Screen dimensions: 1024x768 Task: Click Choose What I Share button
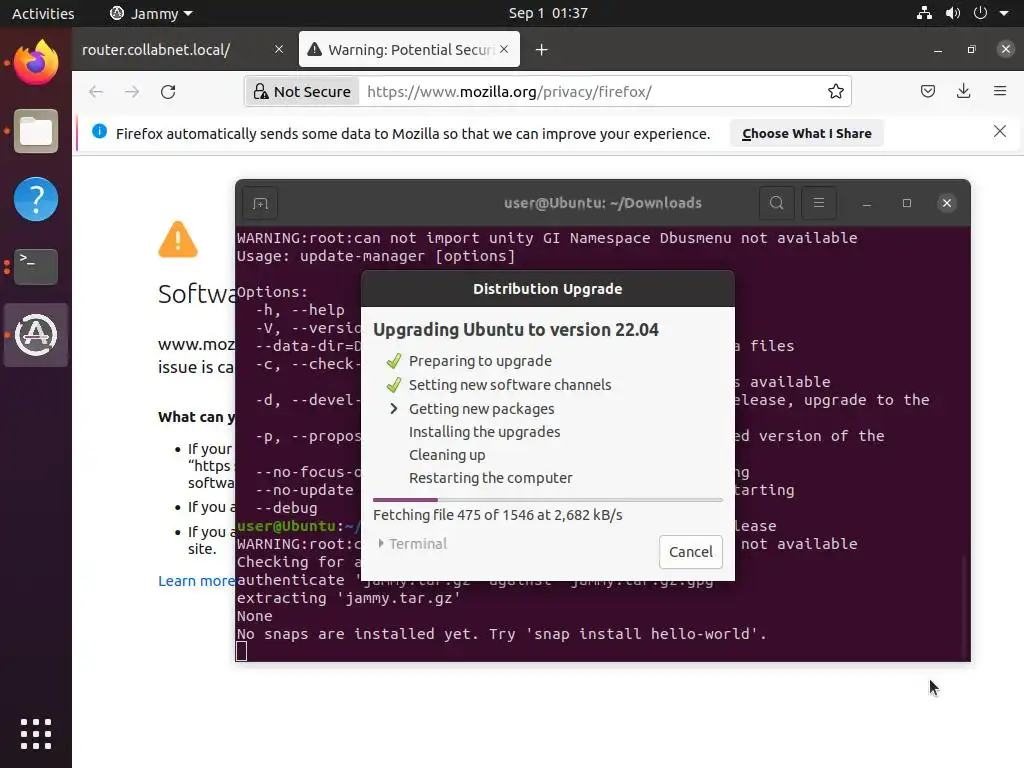pos(807,133)
